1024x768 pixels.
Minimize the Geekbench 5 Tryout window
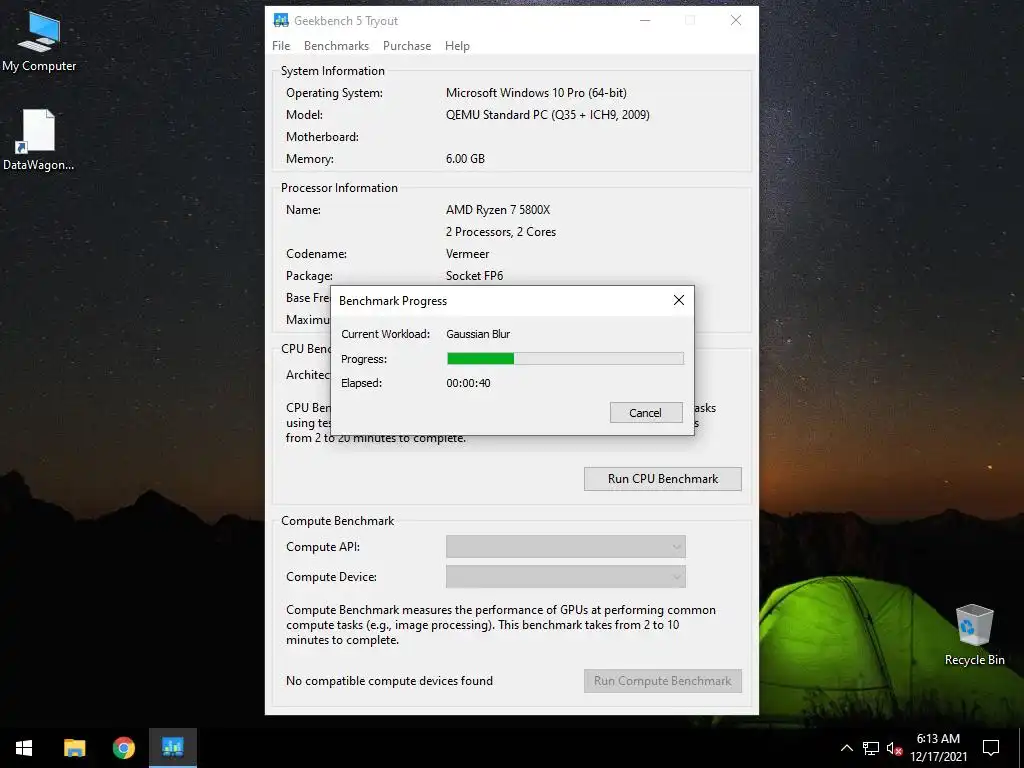645,20
